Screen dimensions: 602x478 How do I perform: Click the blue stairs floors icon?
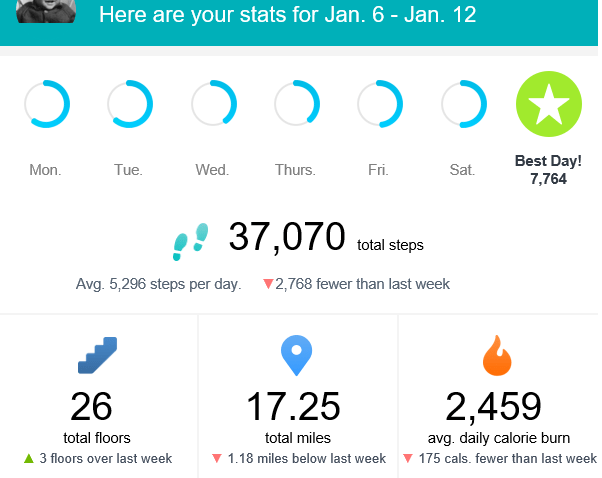98,357
